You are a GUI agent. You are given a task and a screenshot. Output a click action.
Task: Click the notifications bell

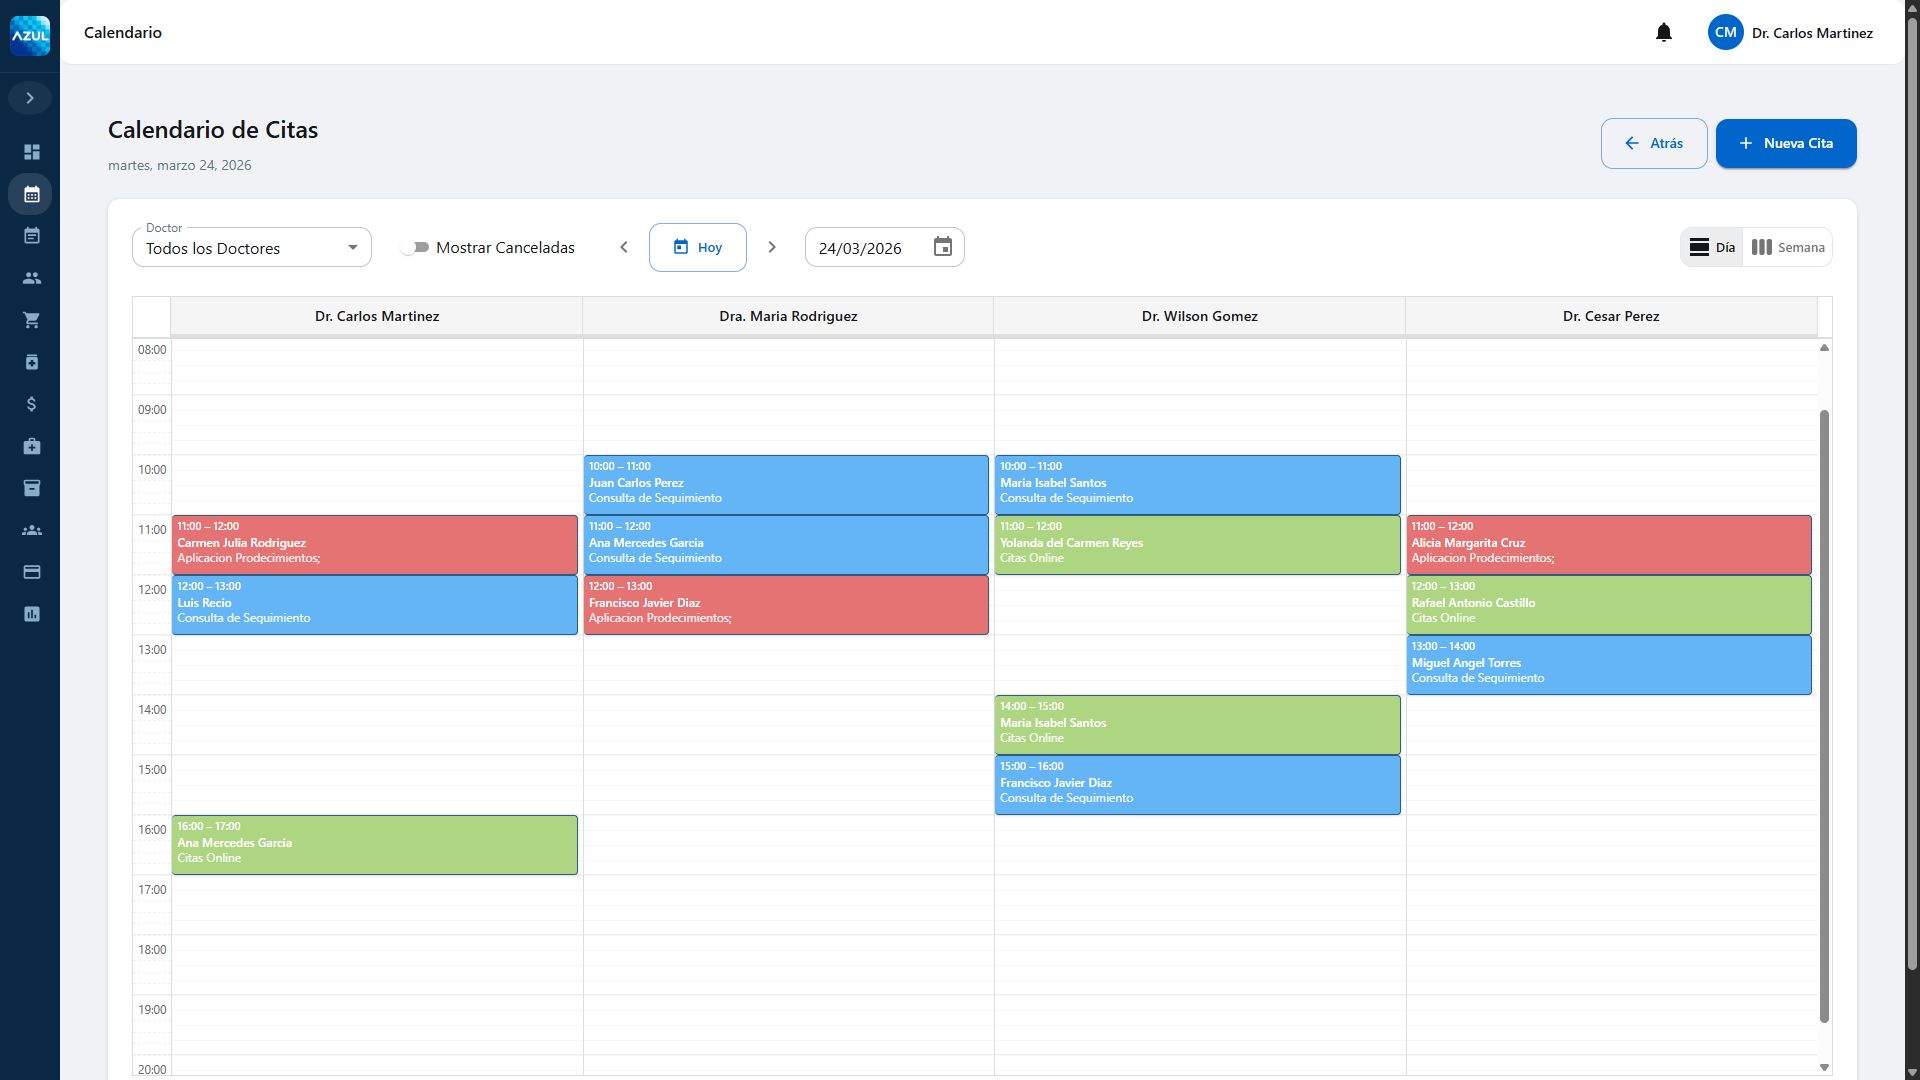tap(1663, 32)
